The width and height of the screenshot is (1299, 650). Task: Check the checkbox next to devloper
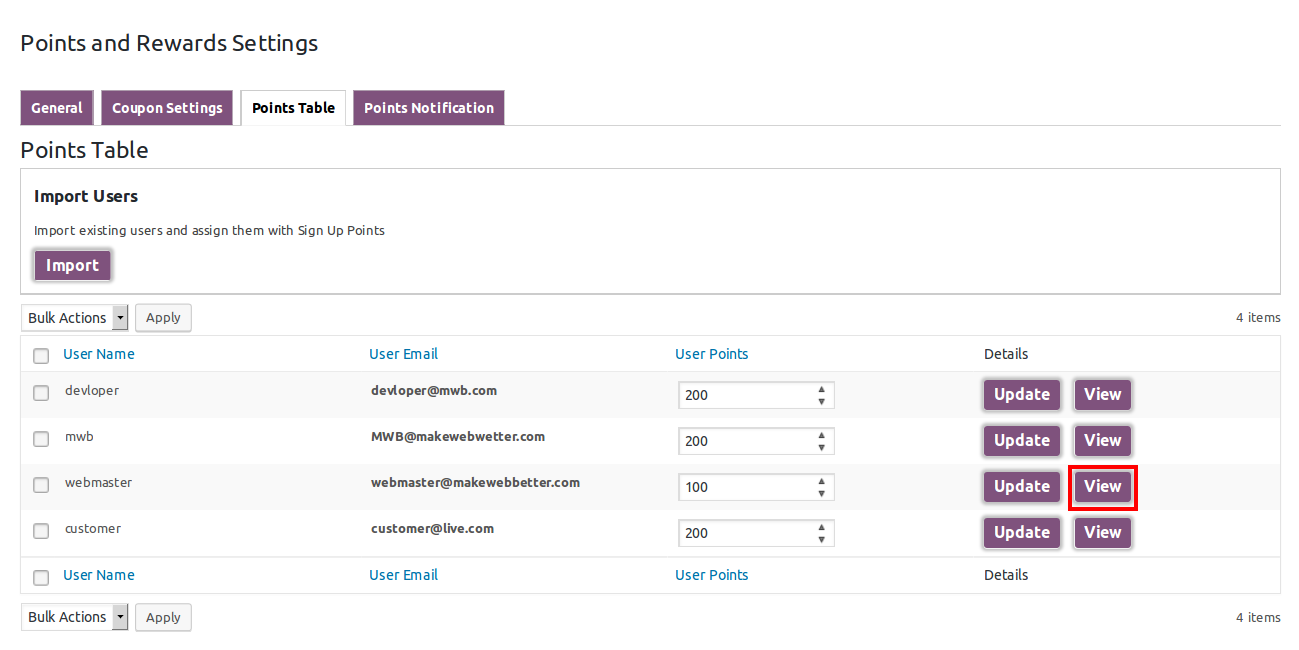click(40, 392)
